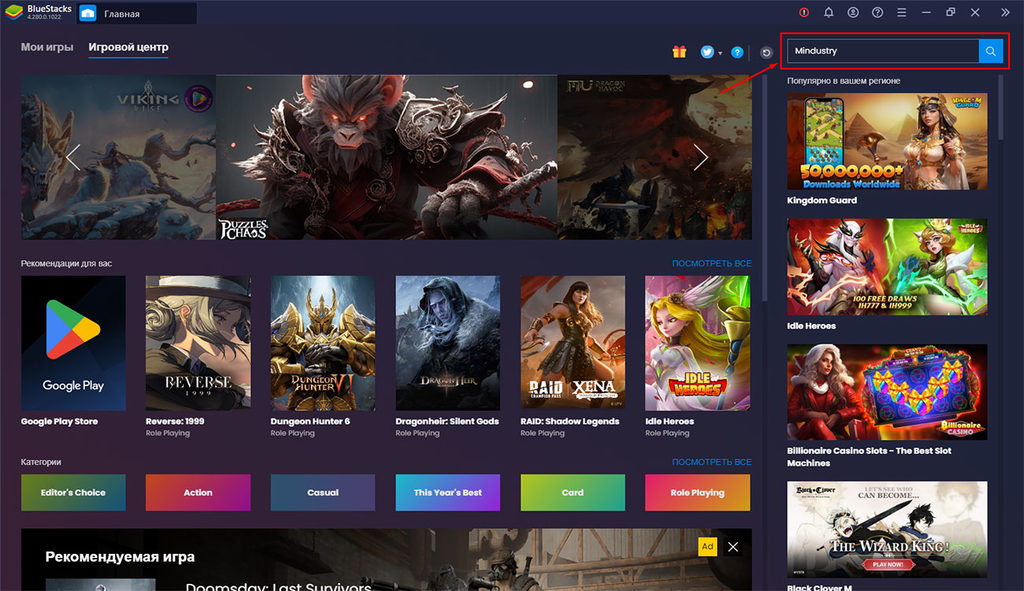
Task: Click the refresh history icon near search
Action: point(766,53)
